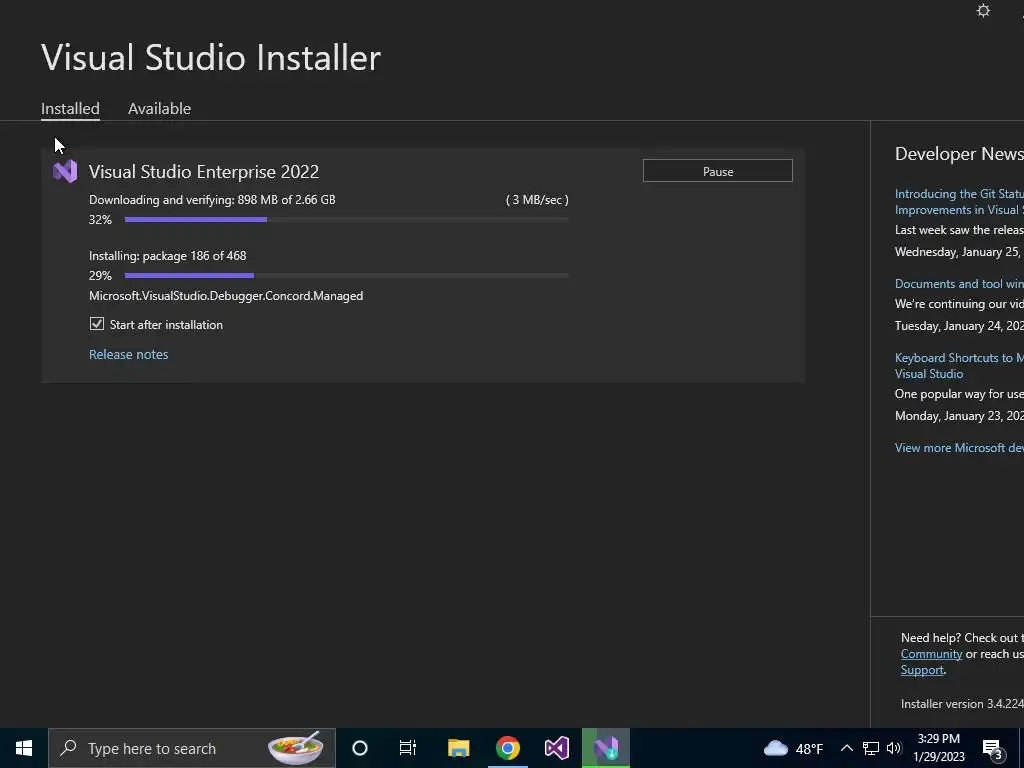Click the search magnifier icon in taskbar
Screen dimensions: 1024x768
pos(68,748)
